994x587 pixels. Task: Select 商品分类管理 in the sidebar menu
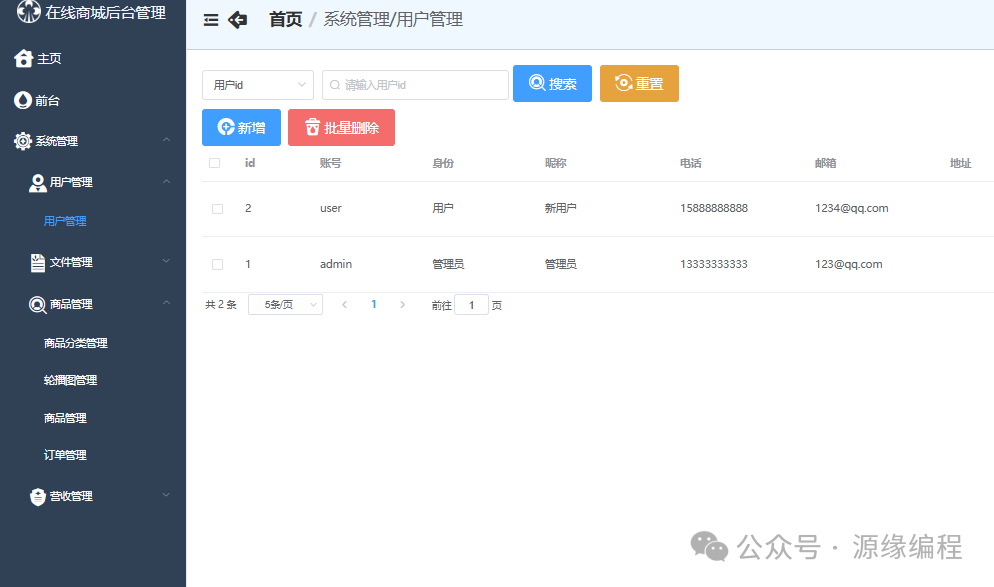74,342
